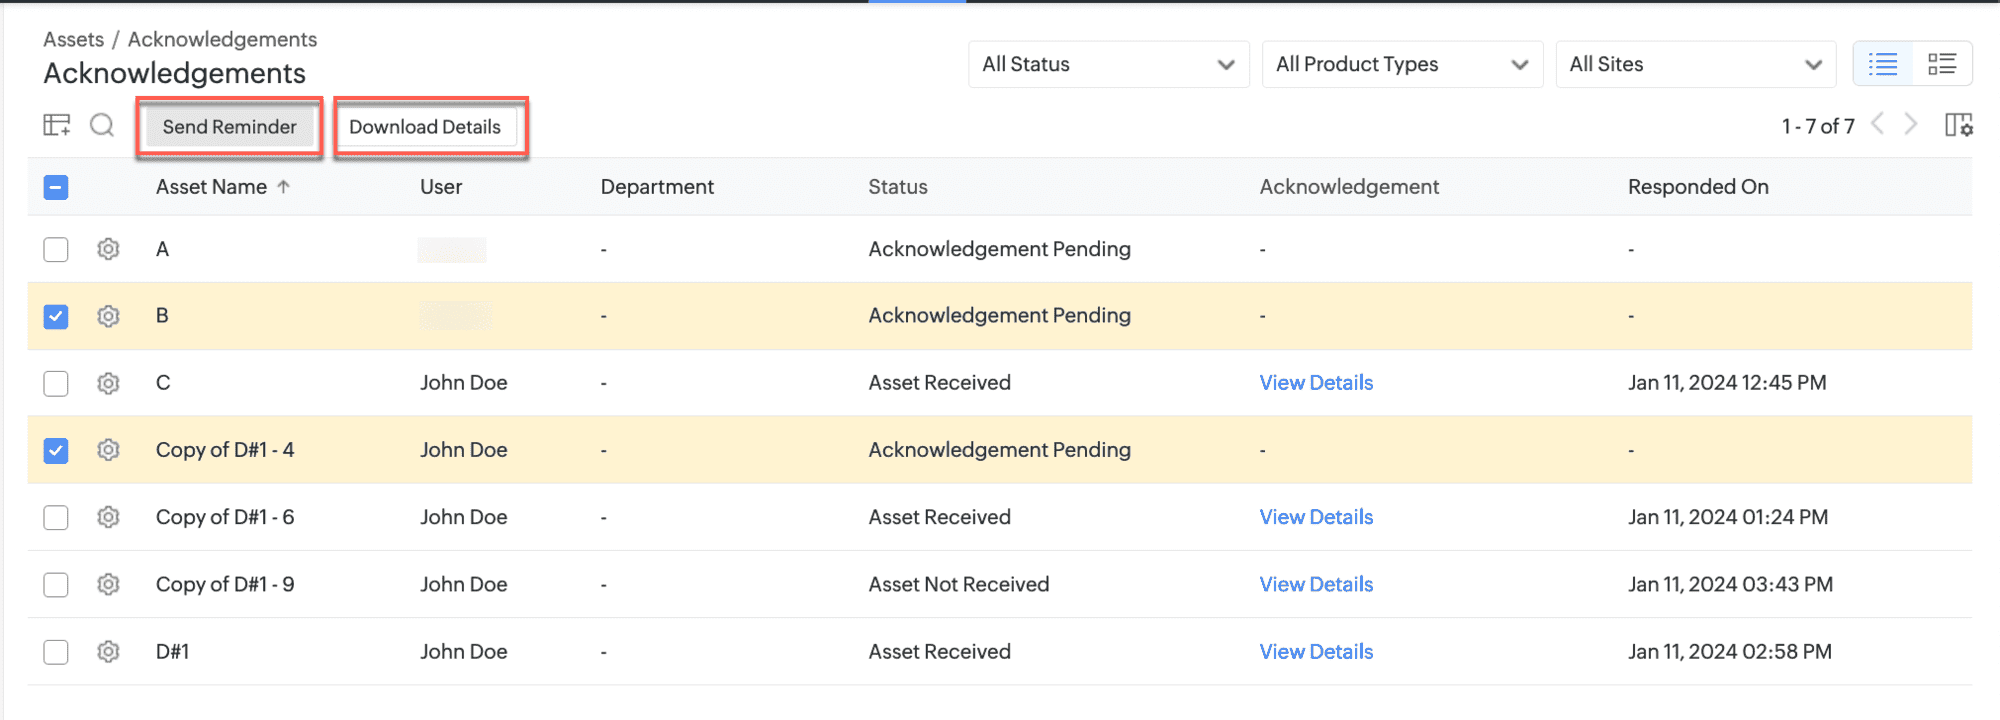Viewport: 2000px width, 720px height.
Task: Open the table settings icon beside search
Action: tap(57, 125)
